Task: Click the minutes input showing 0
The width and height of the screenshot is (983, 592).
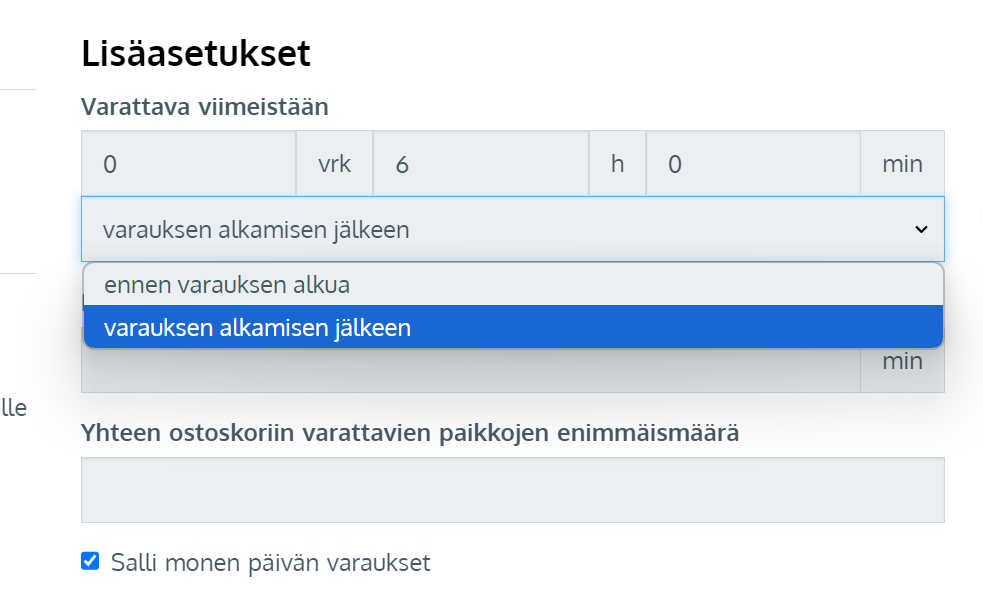Action: [752, 164]
